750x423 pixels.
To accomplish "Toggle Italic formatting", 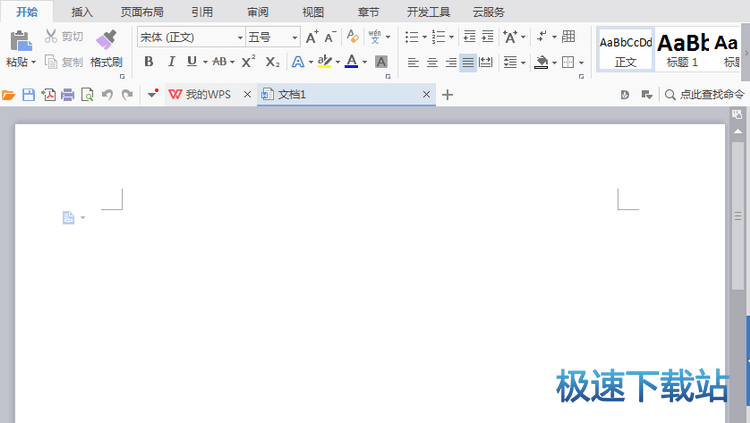I will pyautogui.click(x=171, y=62).
